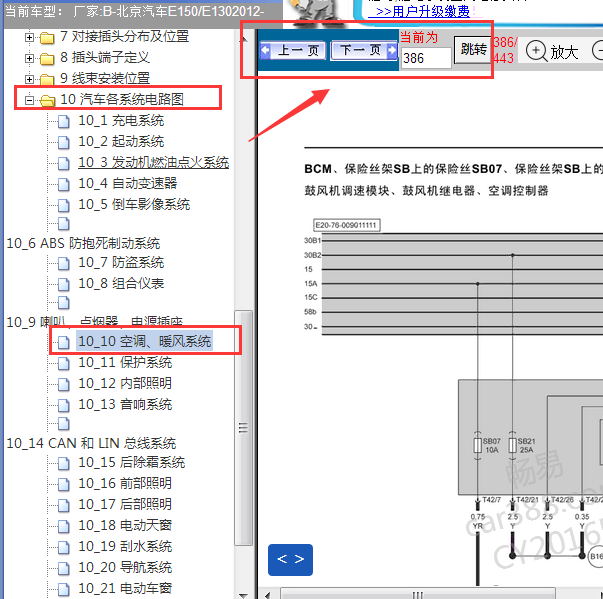Open 10_8 组合仪表 page
603x599 pixels.
(121, 283)
